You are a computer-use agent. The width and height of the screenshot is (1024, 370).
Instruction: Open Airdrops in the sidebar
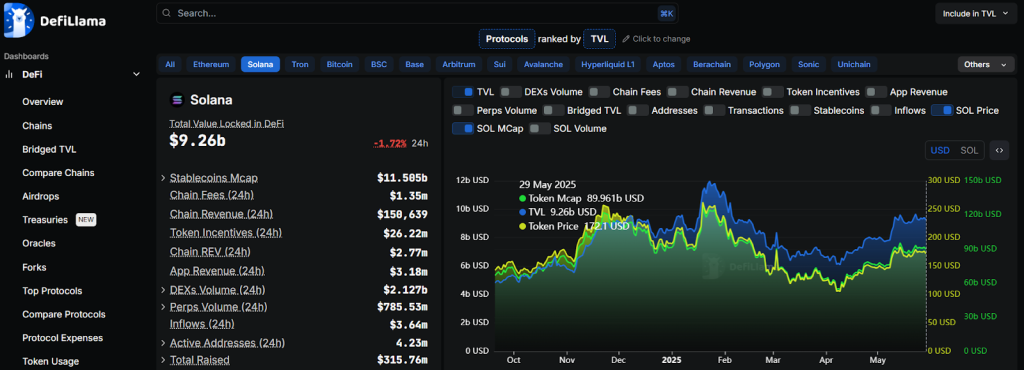tap(40, 196)
